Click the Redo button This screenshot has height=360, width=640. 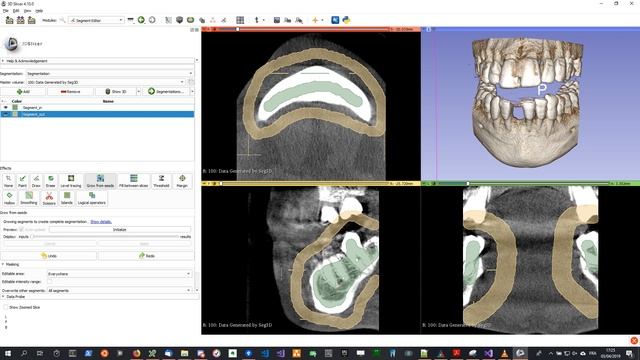click(x=146, y=256)
